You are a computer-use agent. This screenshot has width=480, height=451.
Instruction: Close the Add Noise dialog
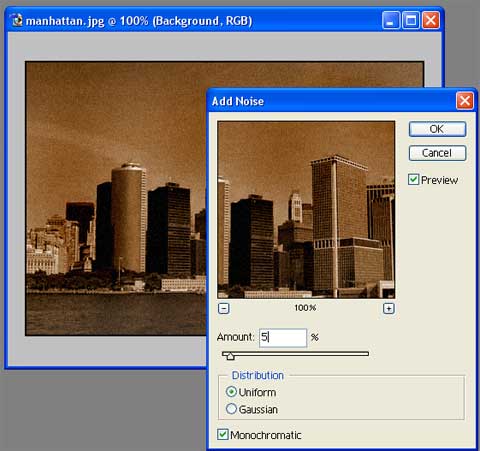[465, 101]
